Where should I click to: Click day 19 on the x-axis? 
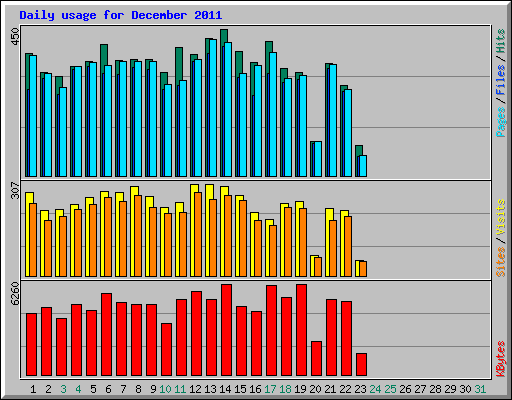300,389
